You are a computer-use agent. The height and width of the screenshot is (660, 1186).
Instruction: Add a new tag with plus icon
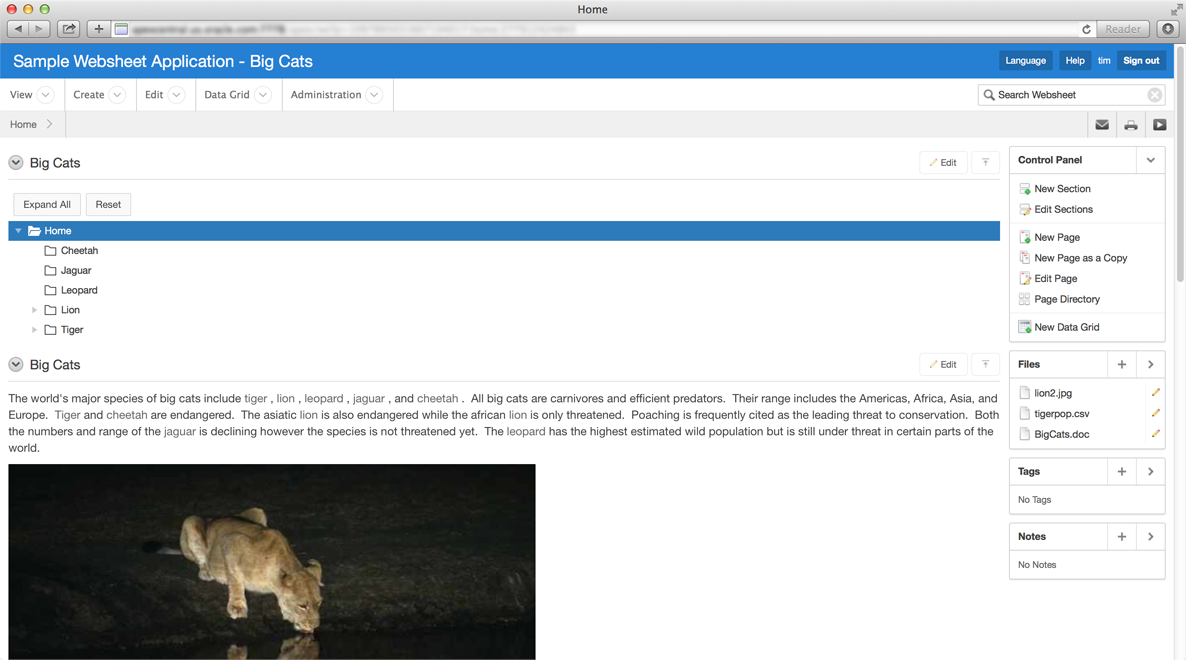(1121, 472)
